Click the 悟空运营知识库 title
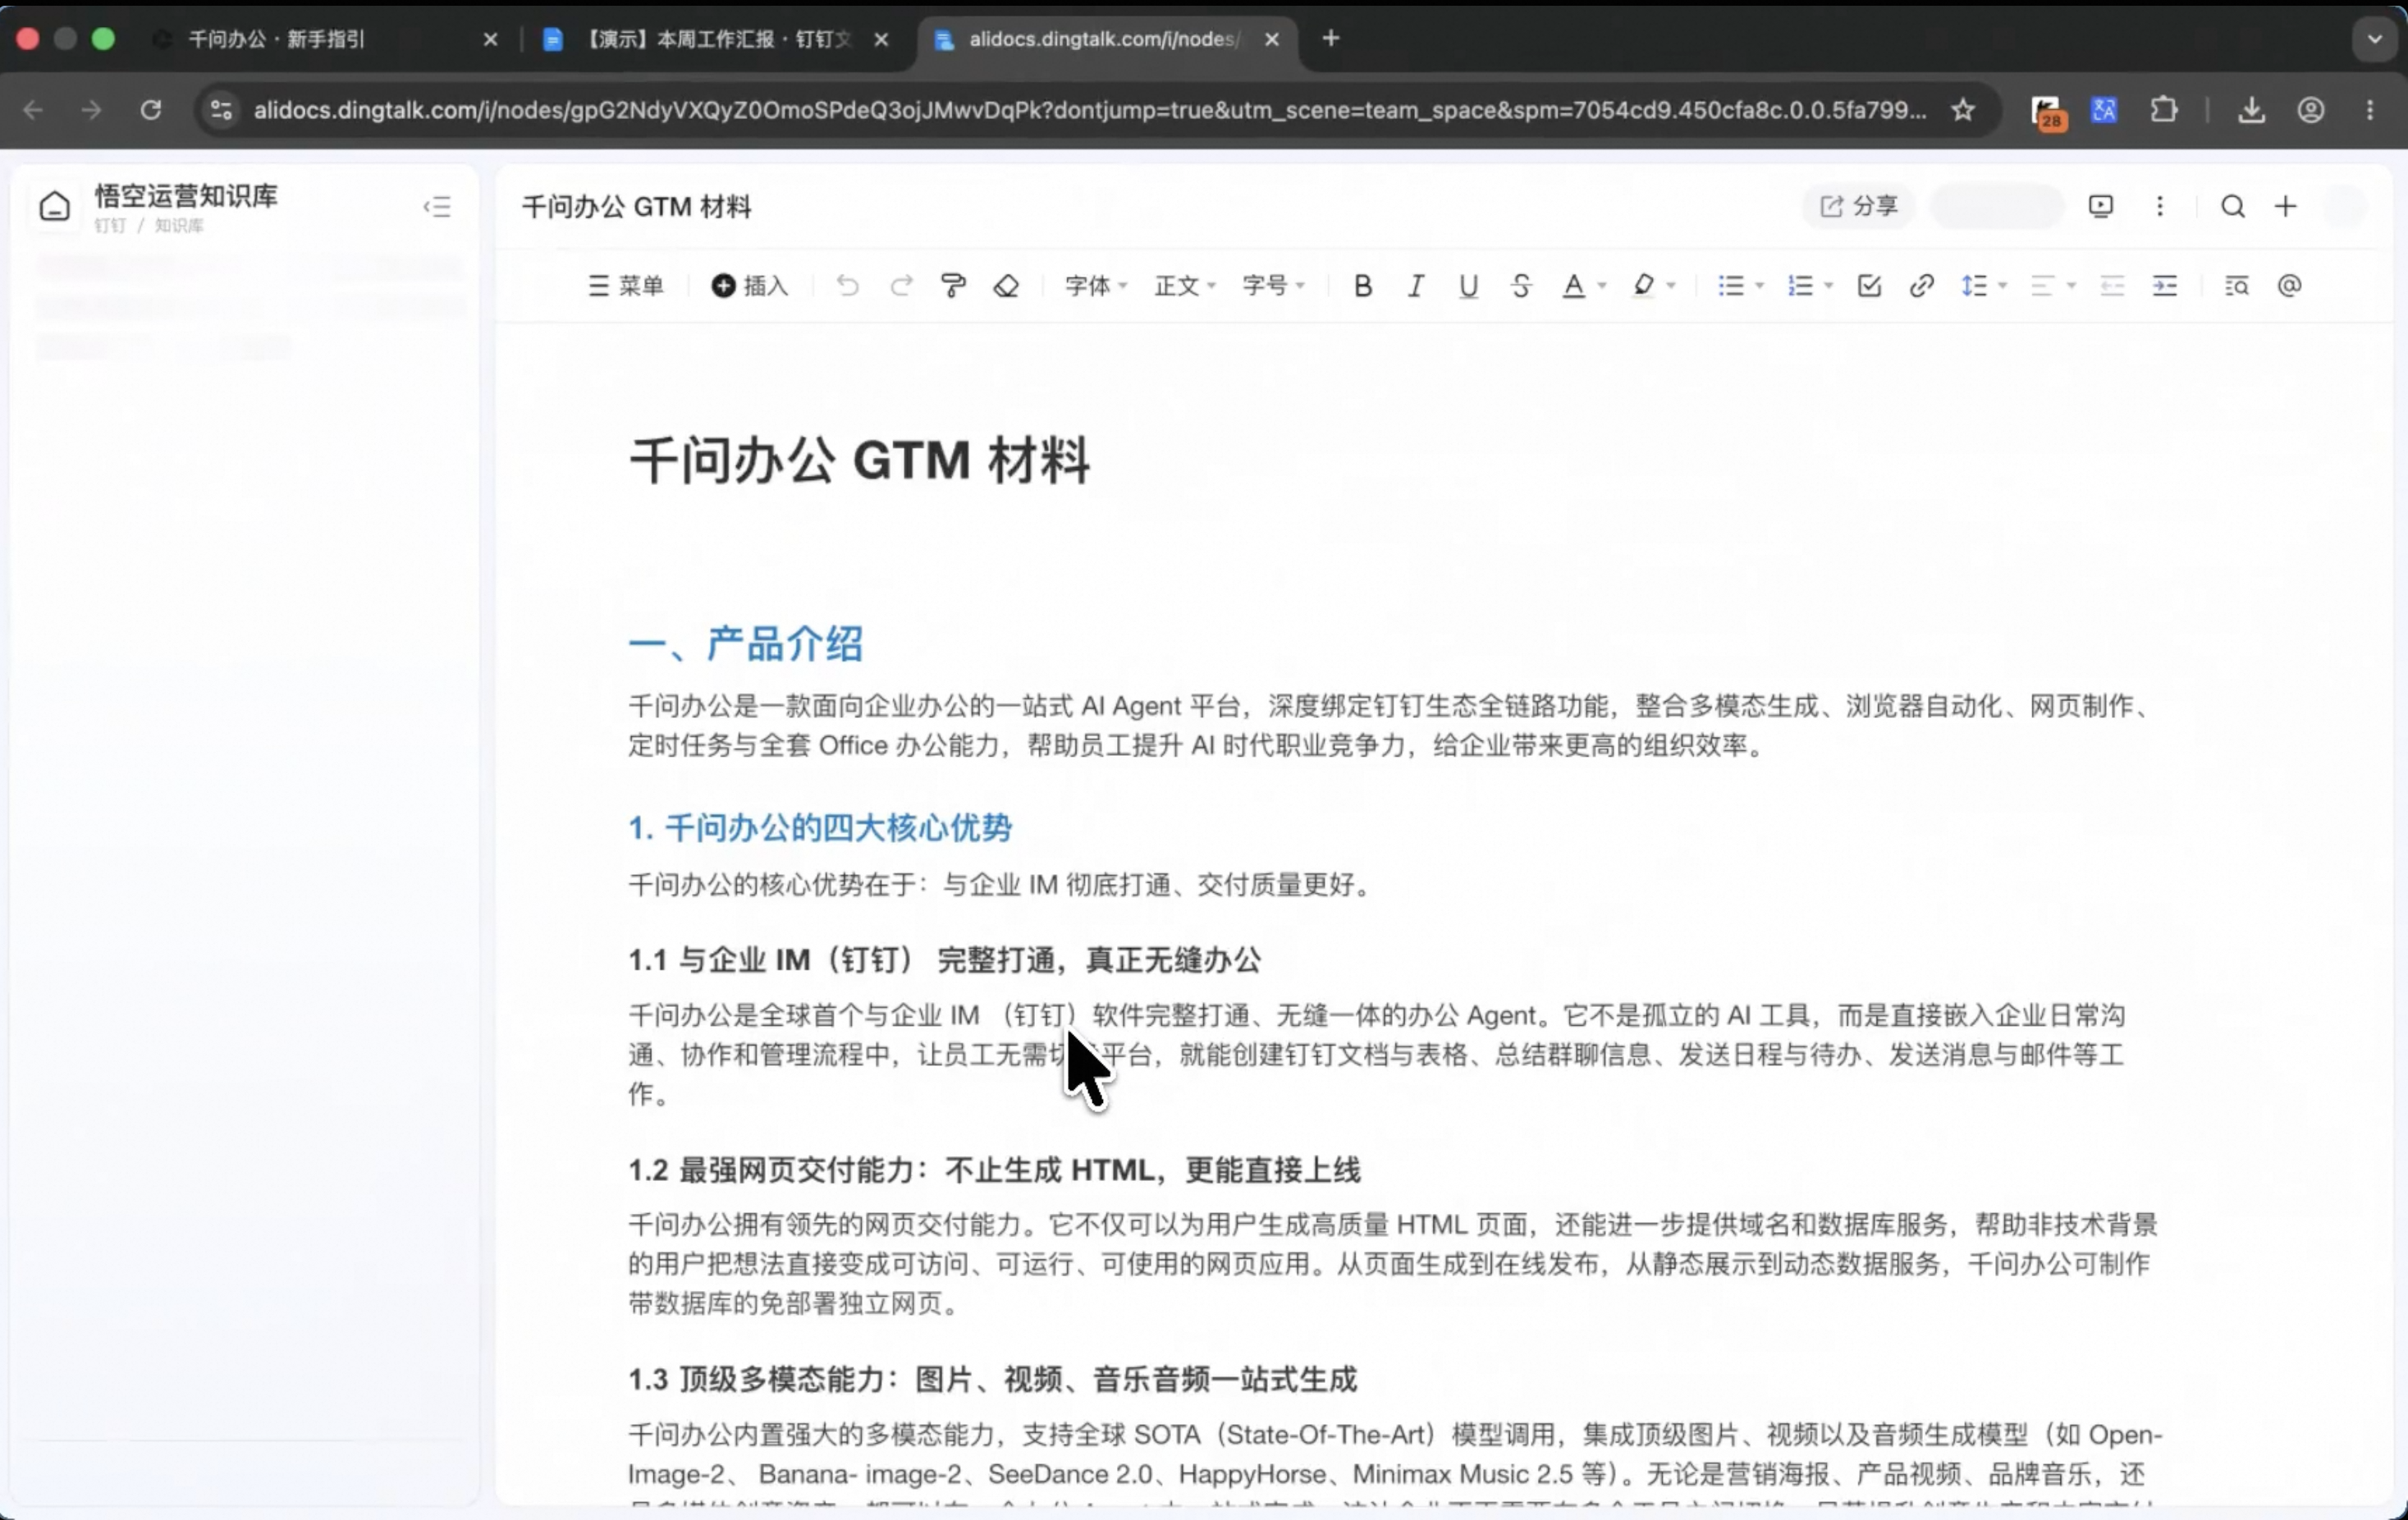This screenshot has height=1520, width=2408. [186, 195]
